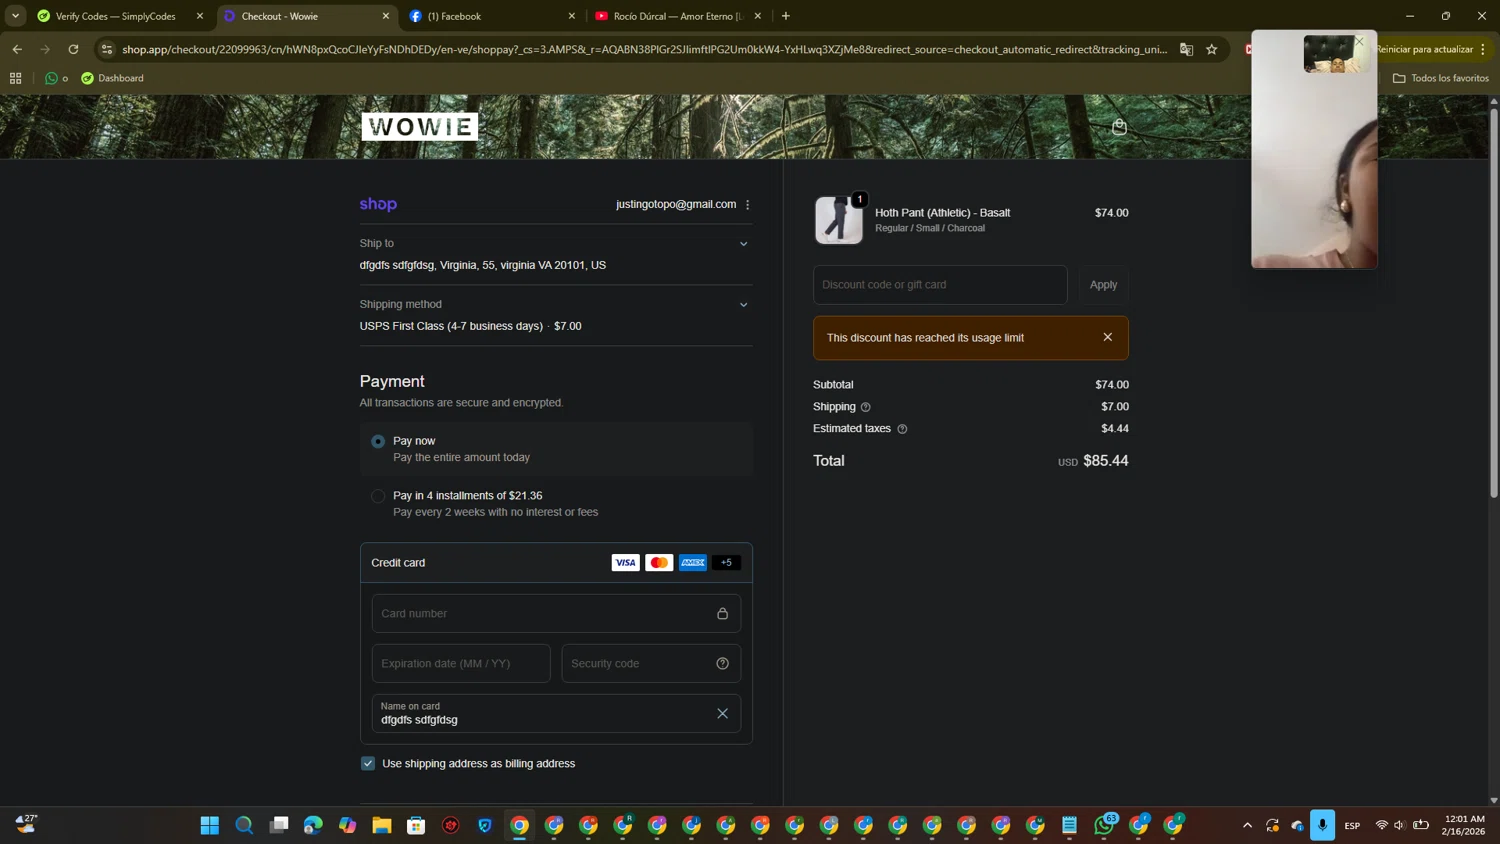Select Pay in 4 installments of $21.36
Image resolution: width=1500 pixels, height=844 pixels.
tap(378, 496)
